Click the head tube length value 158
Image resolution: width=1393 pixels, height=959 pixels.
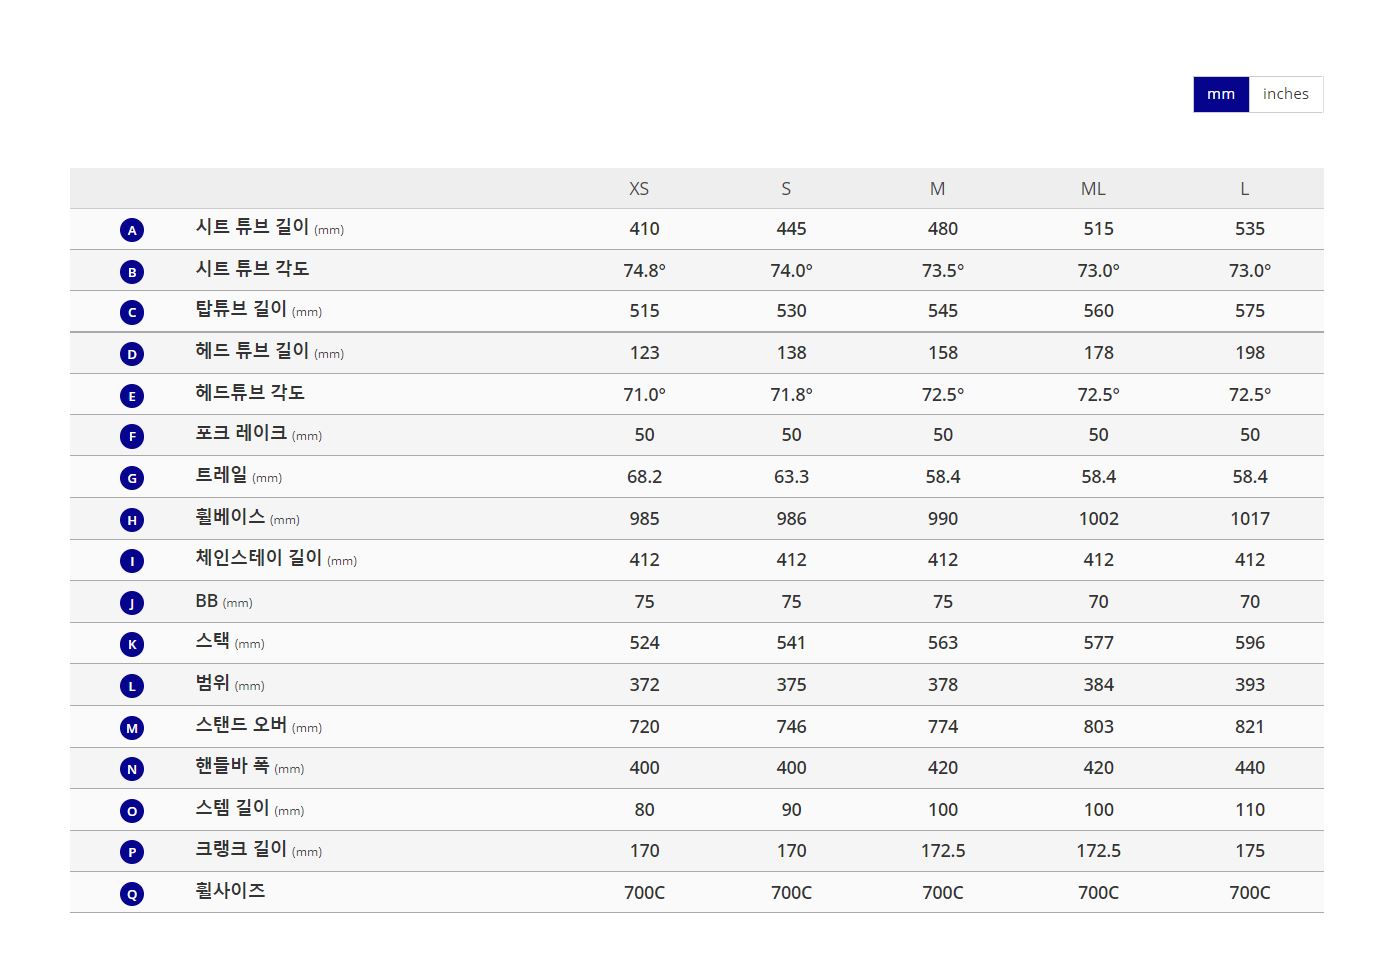pos(942,353)
